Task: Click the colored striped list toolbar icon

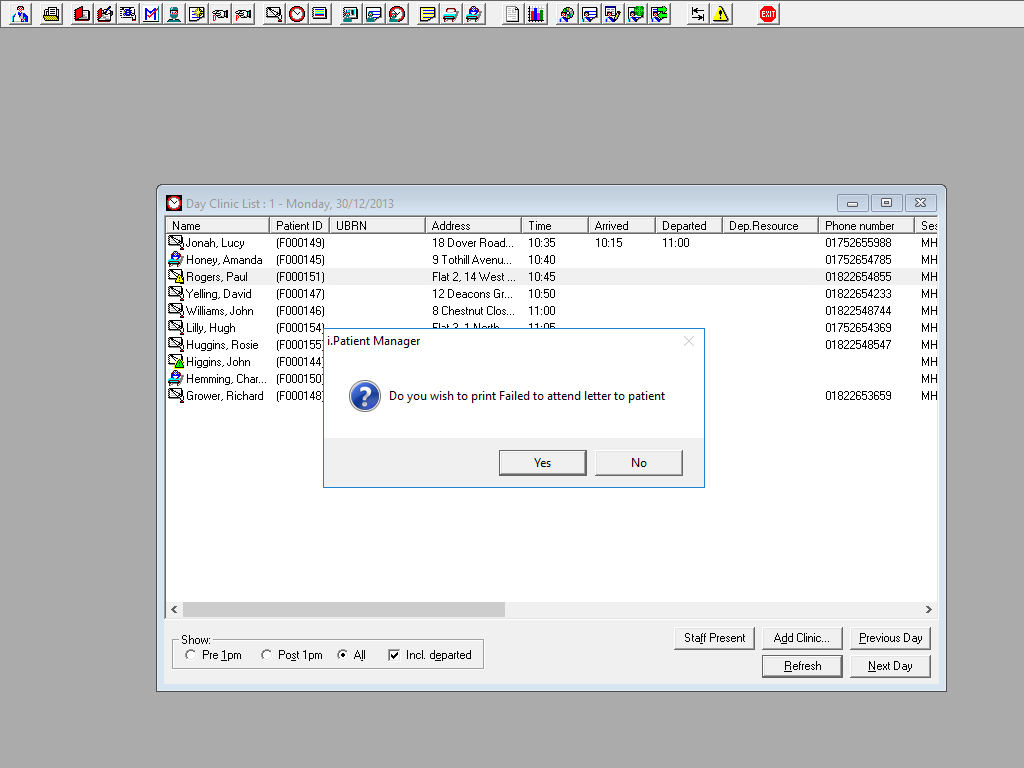Action: (x=319, y=14)
